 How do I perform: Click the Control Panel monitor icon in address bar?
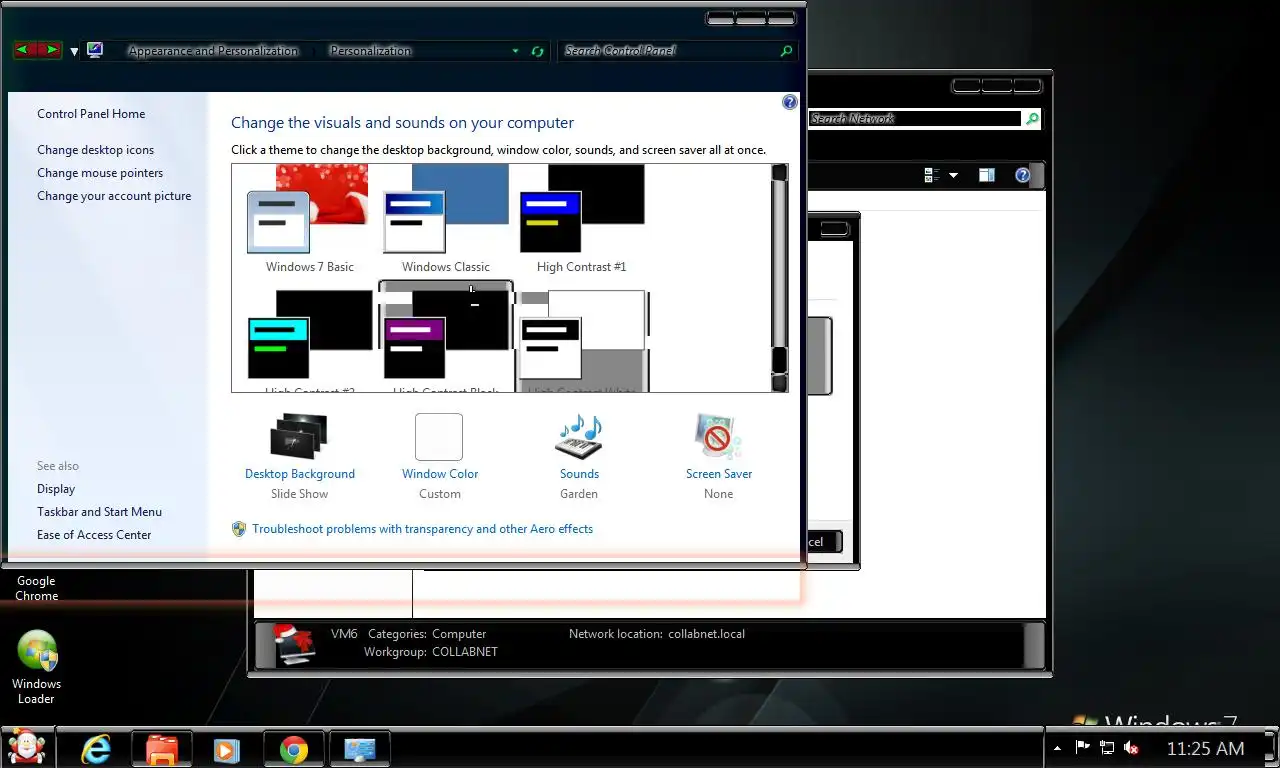tap(95, 50)
